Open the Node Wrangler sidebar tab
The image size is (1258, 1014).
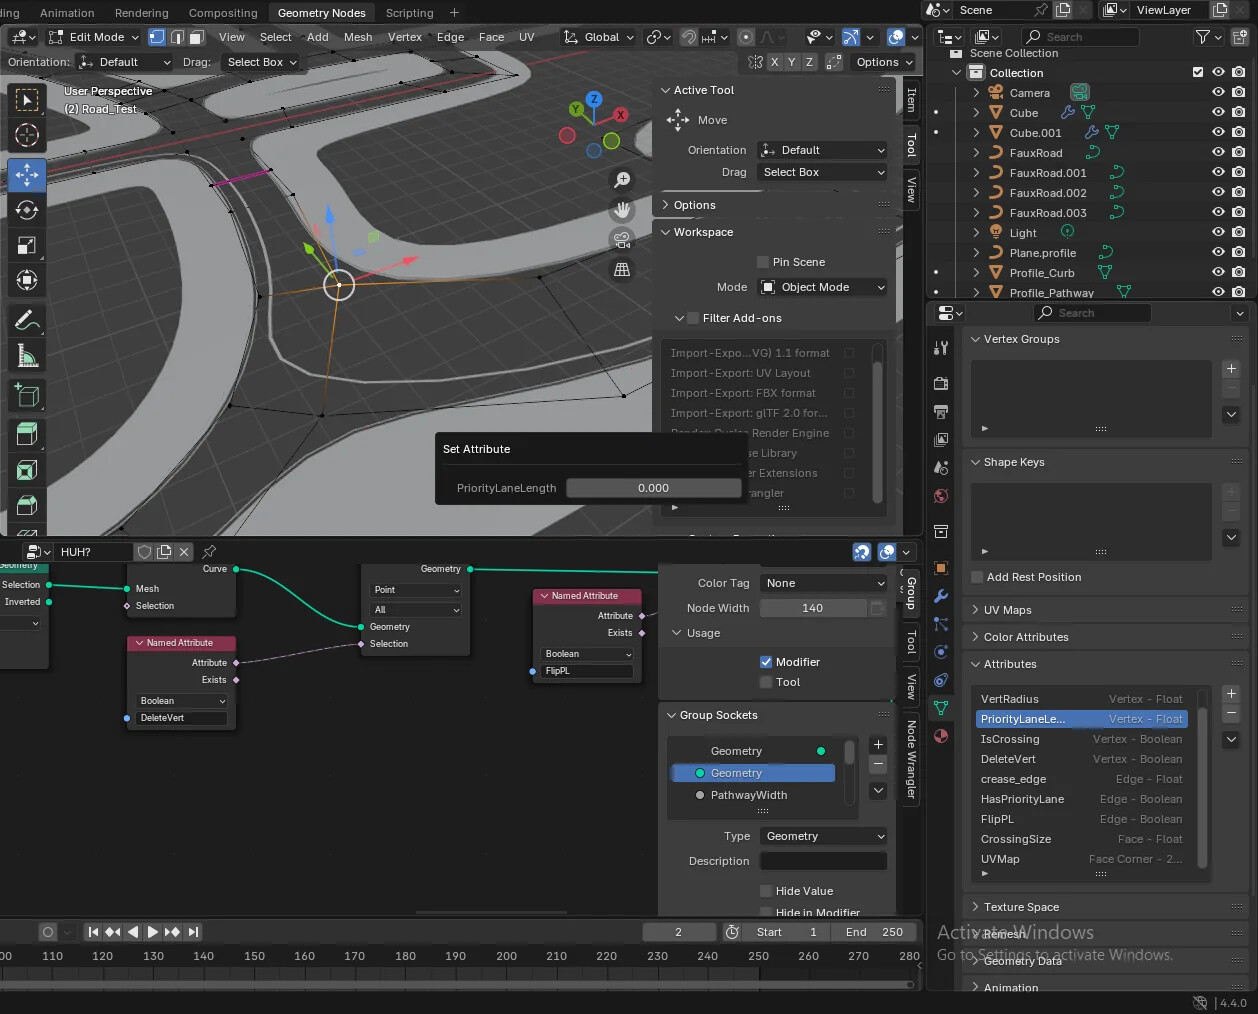[911, 758]
